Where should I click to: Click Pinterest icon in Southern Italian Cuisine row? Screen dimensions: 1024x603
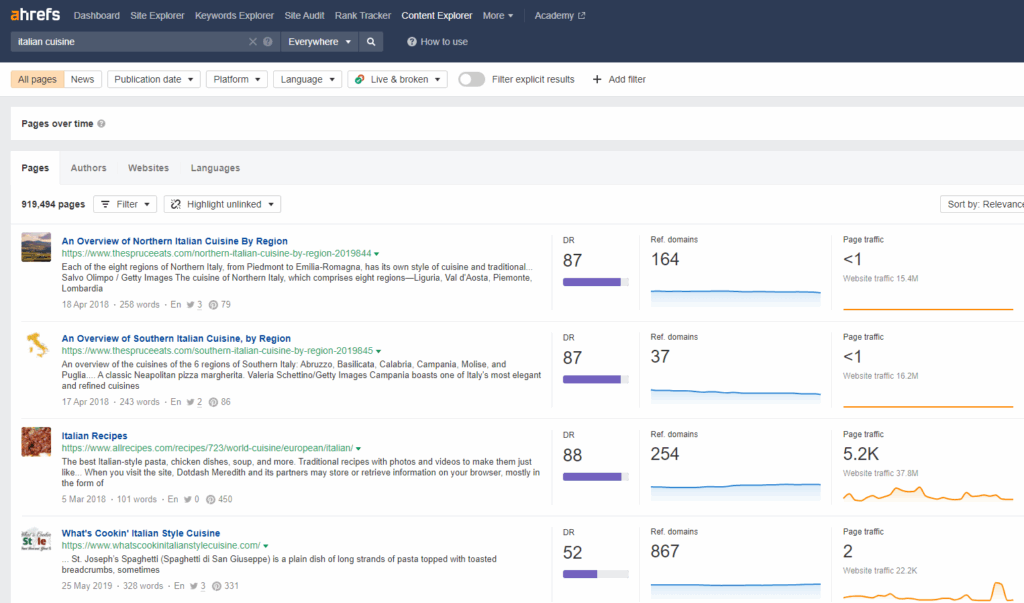pos(213,402)
